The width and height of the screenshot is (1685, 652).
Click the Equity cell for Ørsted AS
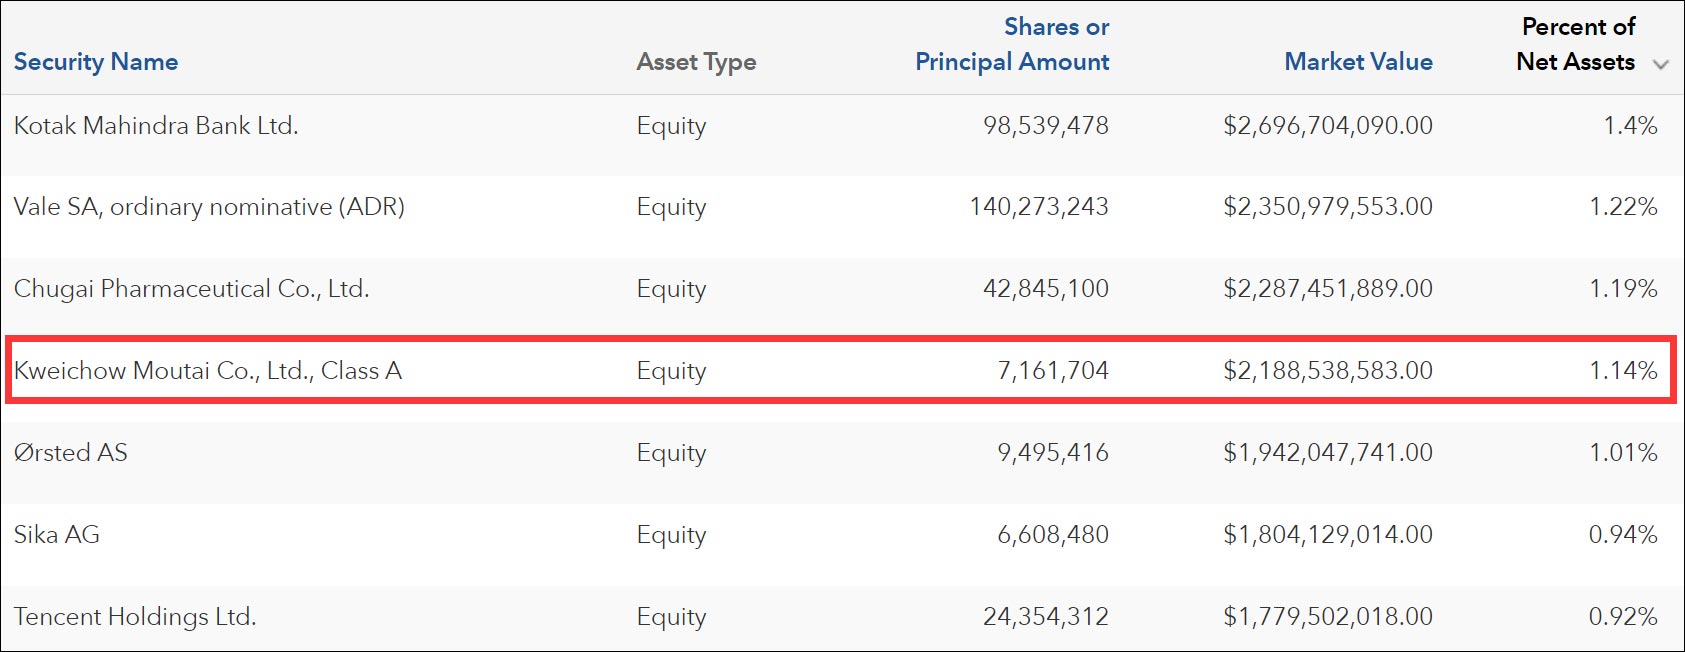click(671, 453)
